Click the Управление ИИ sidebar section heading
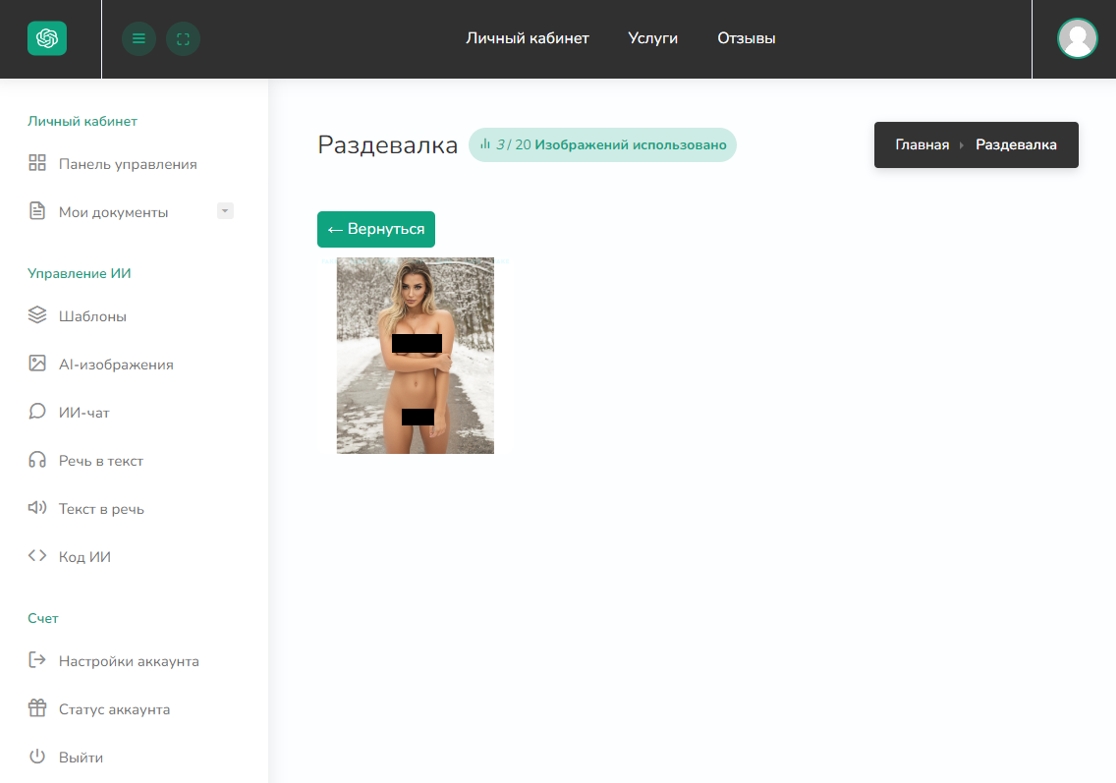This screenshot has width=1116, height=783. (x=79, y=274)
